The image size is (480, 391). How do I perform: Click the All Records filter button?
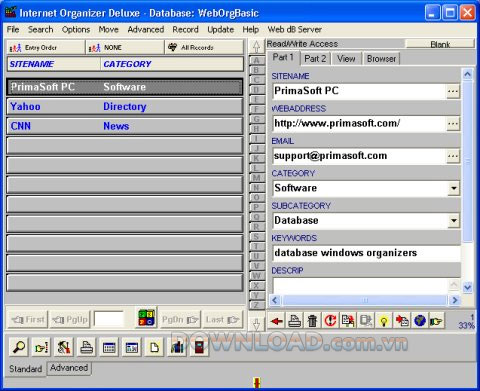point(204,48)
